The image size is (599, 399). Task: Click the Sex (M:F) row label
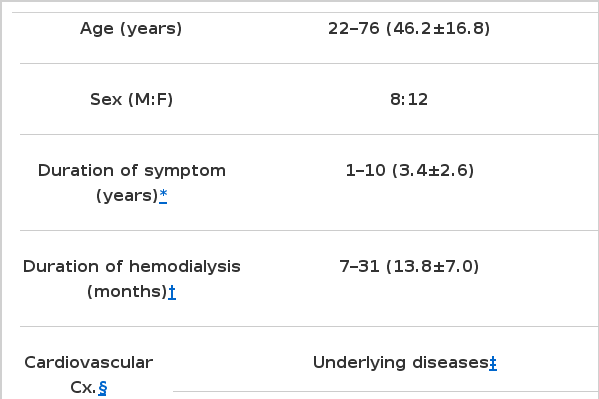pos(131,100)
